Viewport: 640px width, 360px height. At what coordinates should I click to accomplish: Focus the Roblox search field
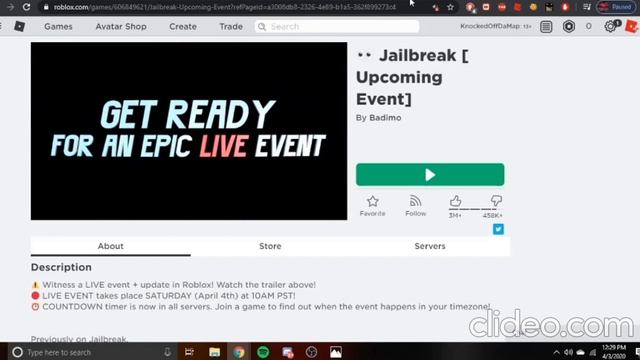pyautogui.click(x=337, y=27)
